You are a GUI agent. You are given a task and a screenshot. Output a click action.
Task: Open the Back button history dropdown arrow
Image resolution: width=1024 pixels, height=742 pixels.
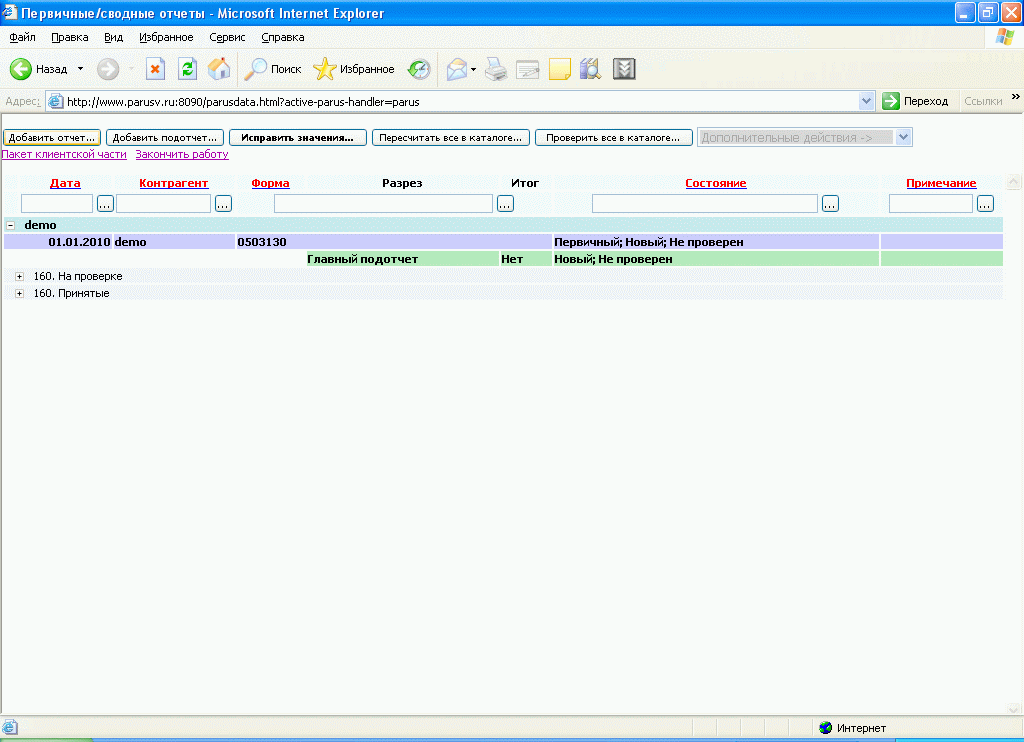[80, 69]
